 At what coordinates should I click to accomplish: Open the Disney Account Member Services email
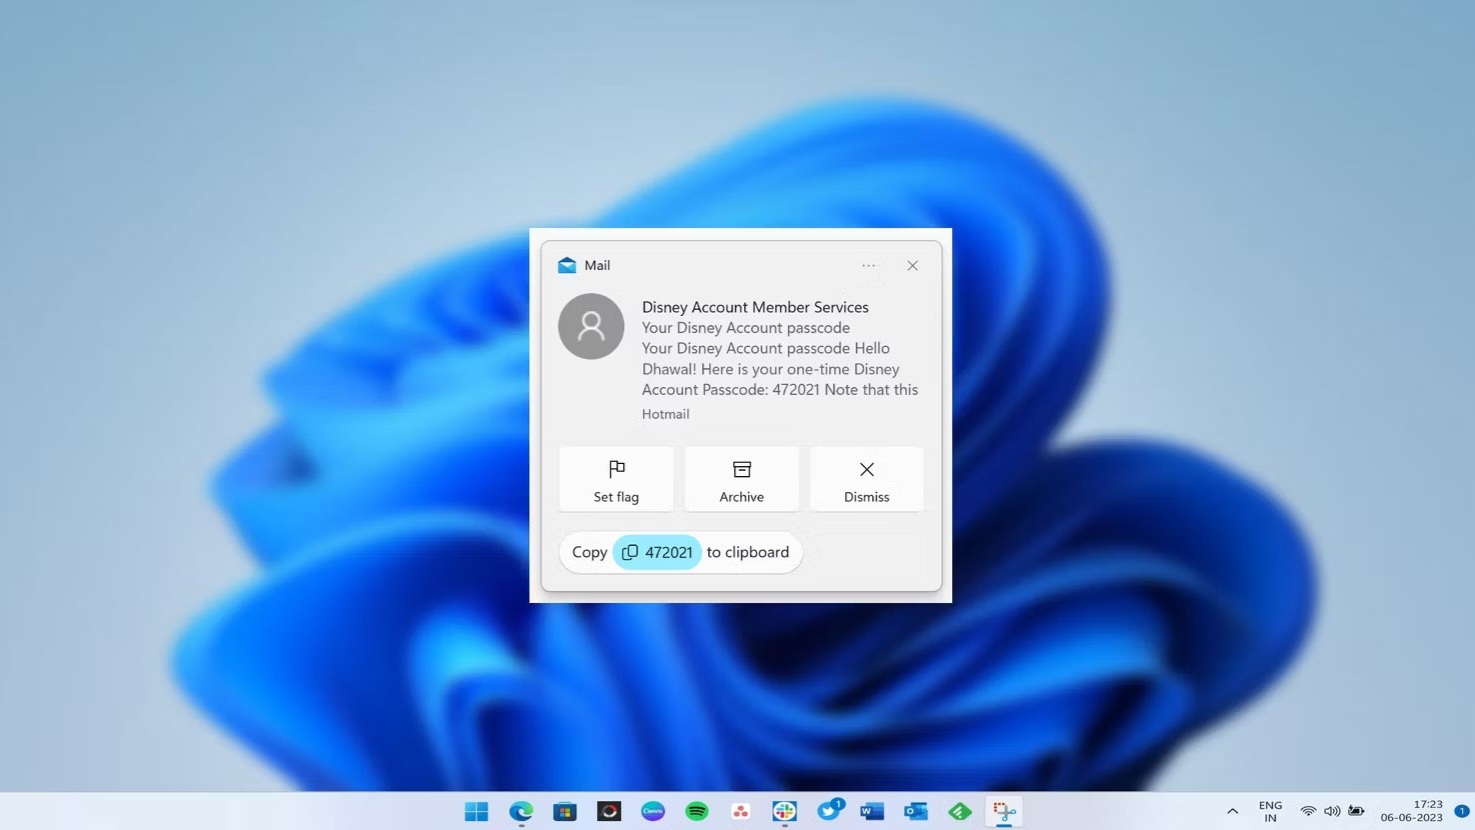(754, 307)
